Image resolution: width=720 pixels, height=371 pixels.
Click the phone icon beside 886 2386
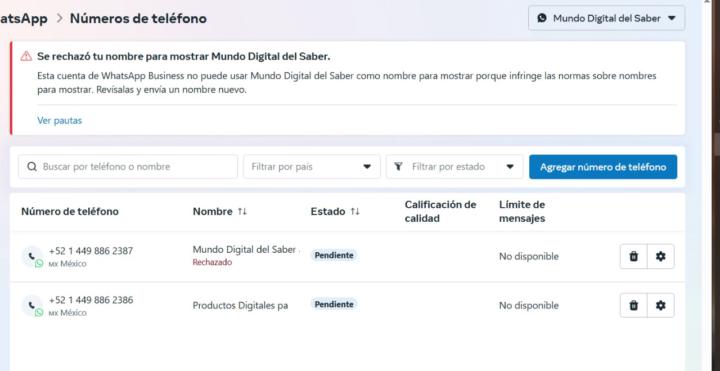32,305
